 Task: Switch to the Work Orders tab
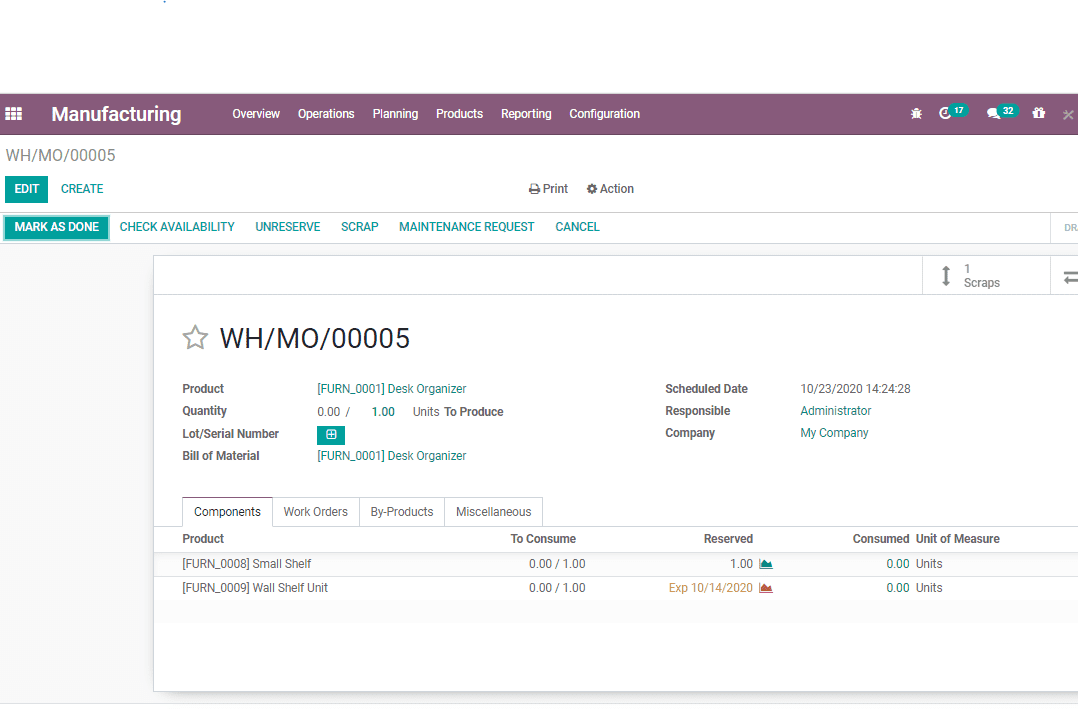pyautogui.click(x=316, y=511)
